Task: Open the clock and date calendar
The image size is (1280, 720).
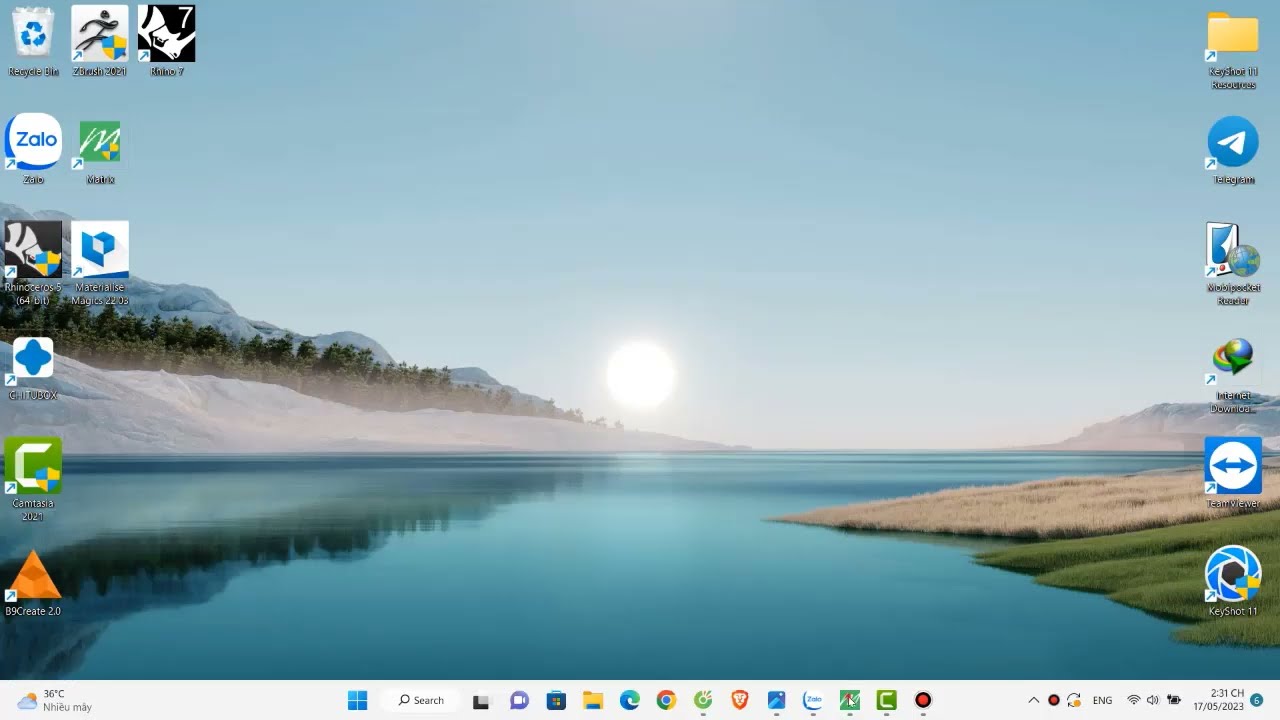Action: tap(1218, 700)
